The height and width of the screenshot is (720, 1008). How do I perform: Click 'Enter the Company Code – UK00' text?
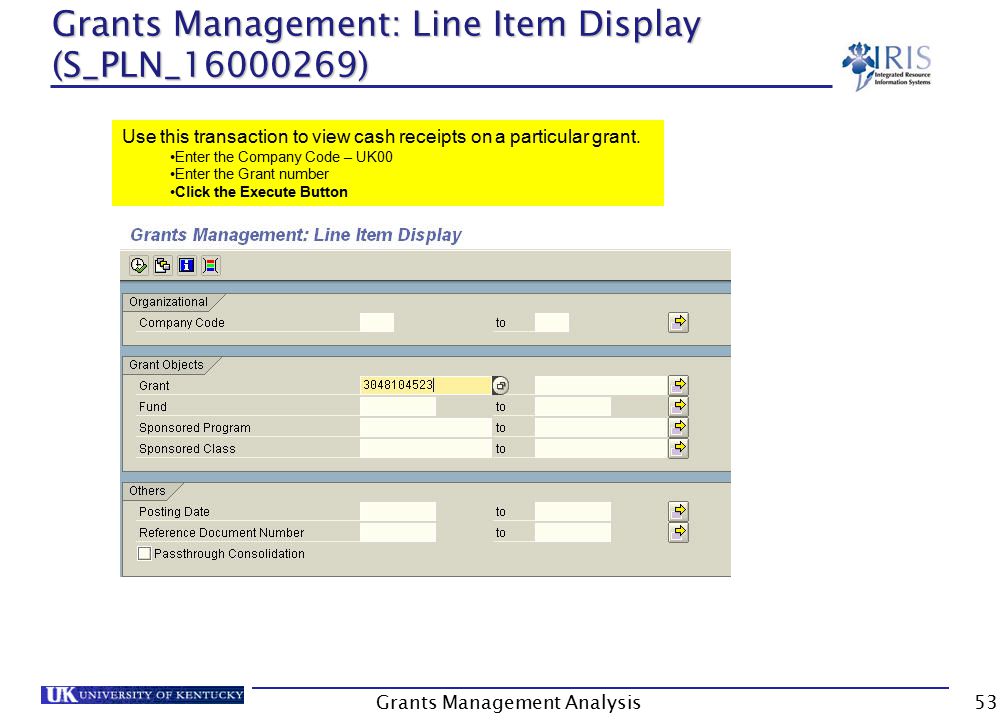pos(284,157)
